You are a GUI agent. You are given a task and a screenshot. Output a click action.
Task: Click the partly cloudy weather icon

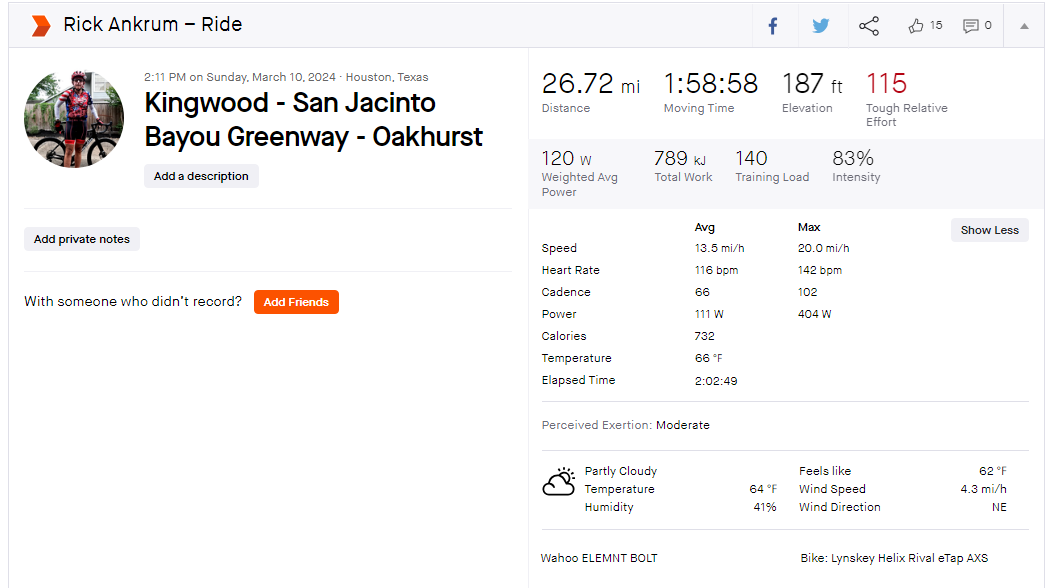(x=559, y=481)
